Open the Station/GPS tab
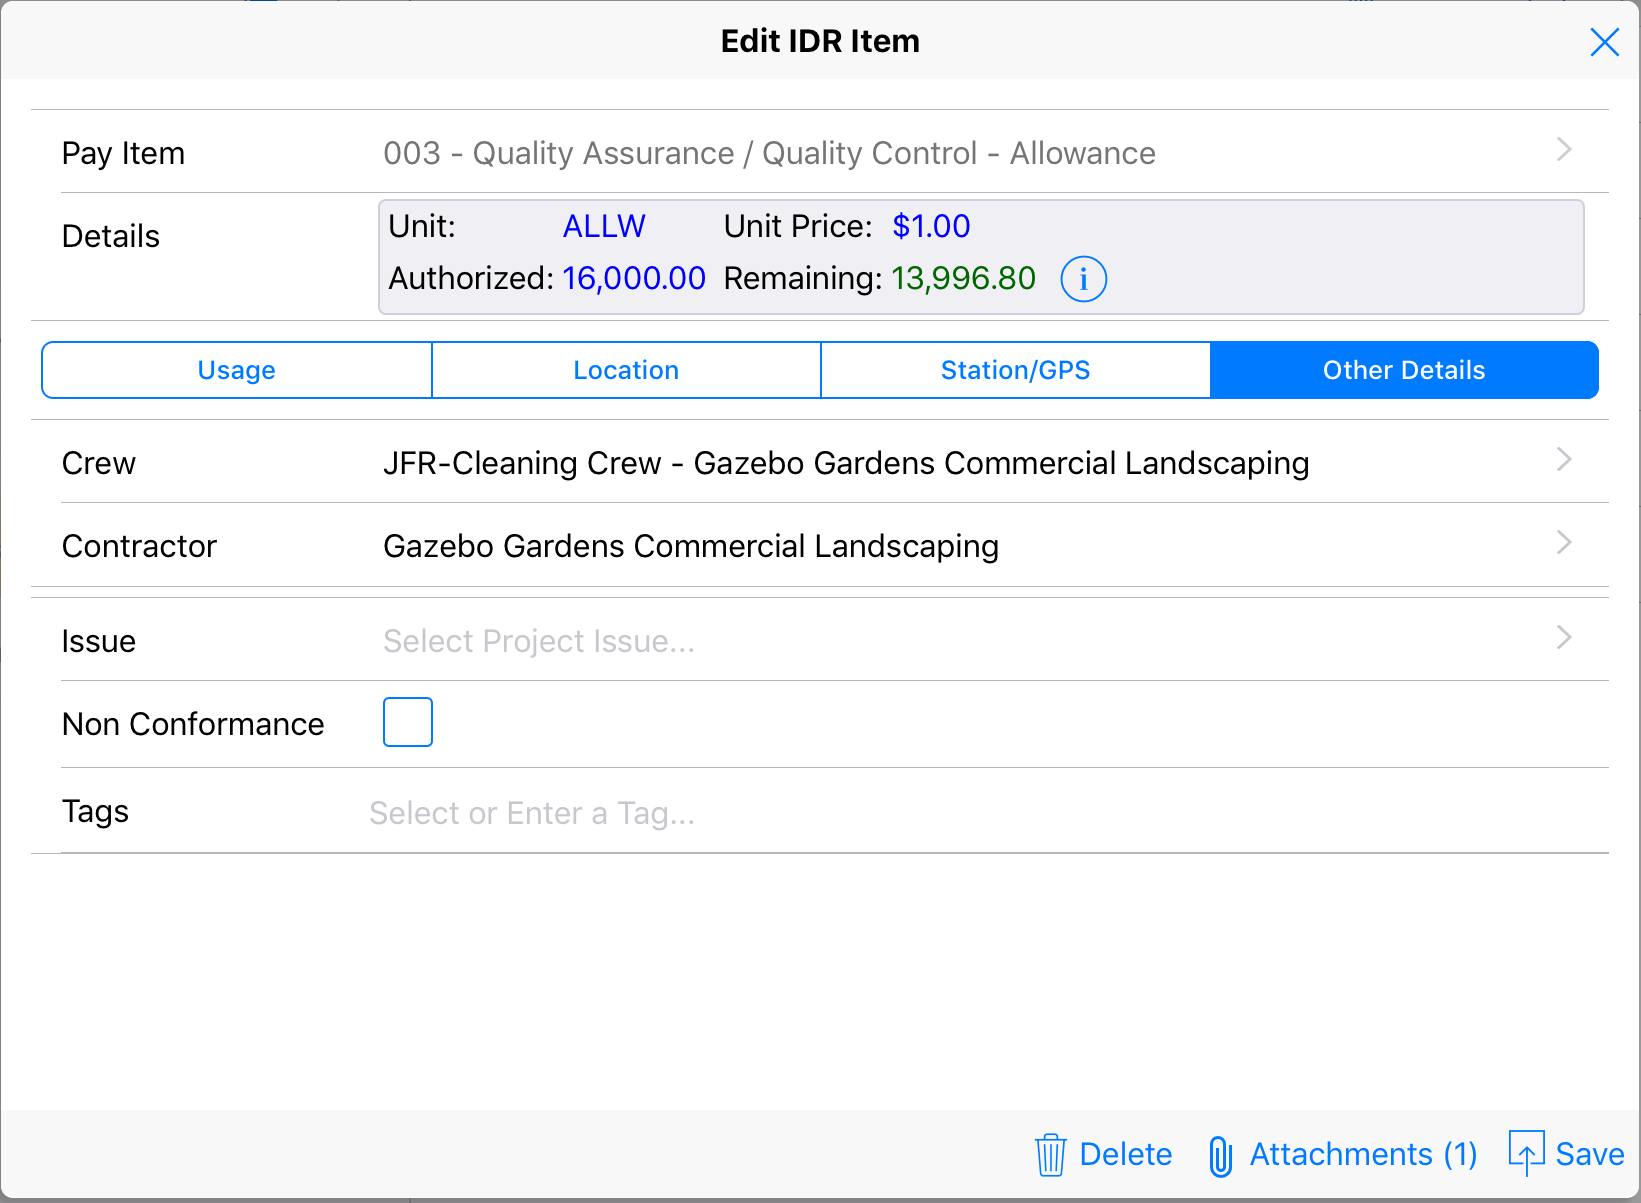The image size is (1641, 1203). coord(1015,370)
